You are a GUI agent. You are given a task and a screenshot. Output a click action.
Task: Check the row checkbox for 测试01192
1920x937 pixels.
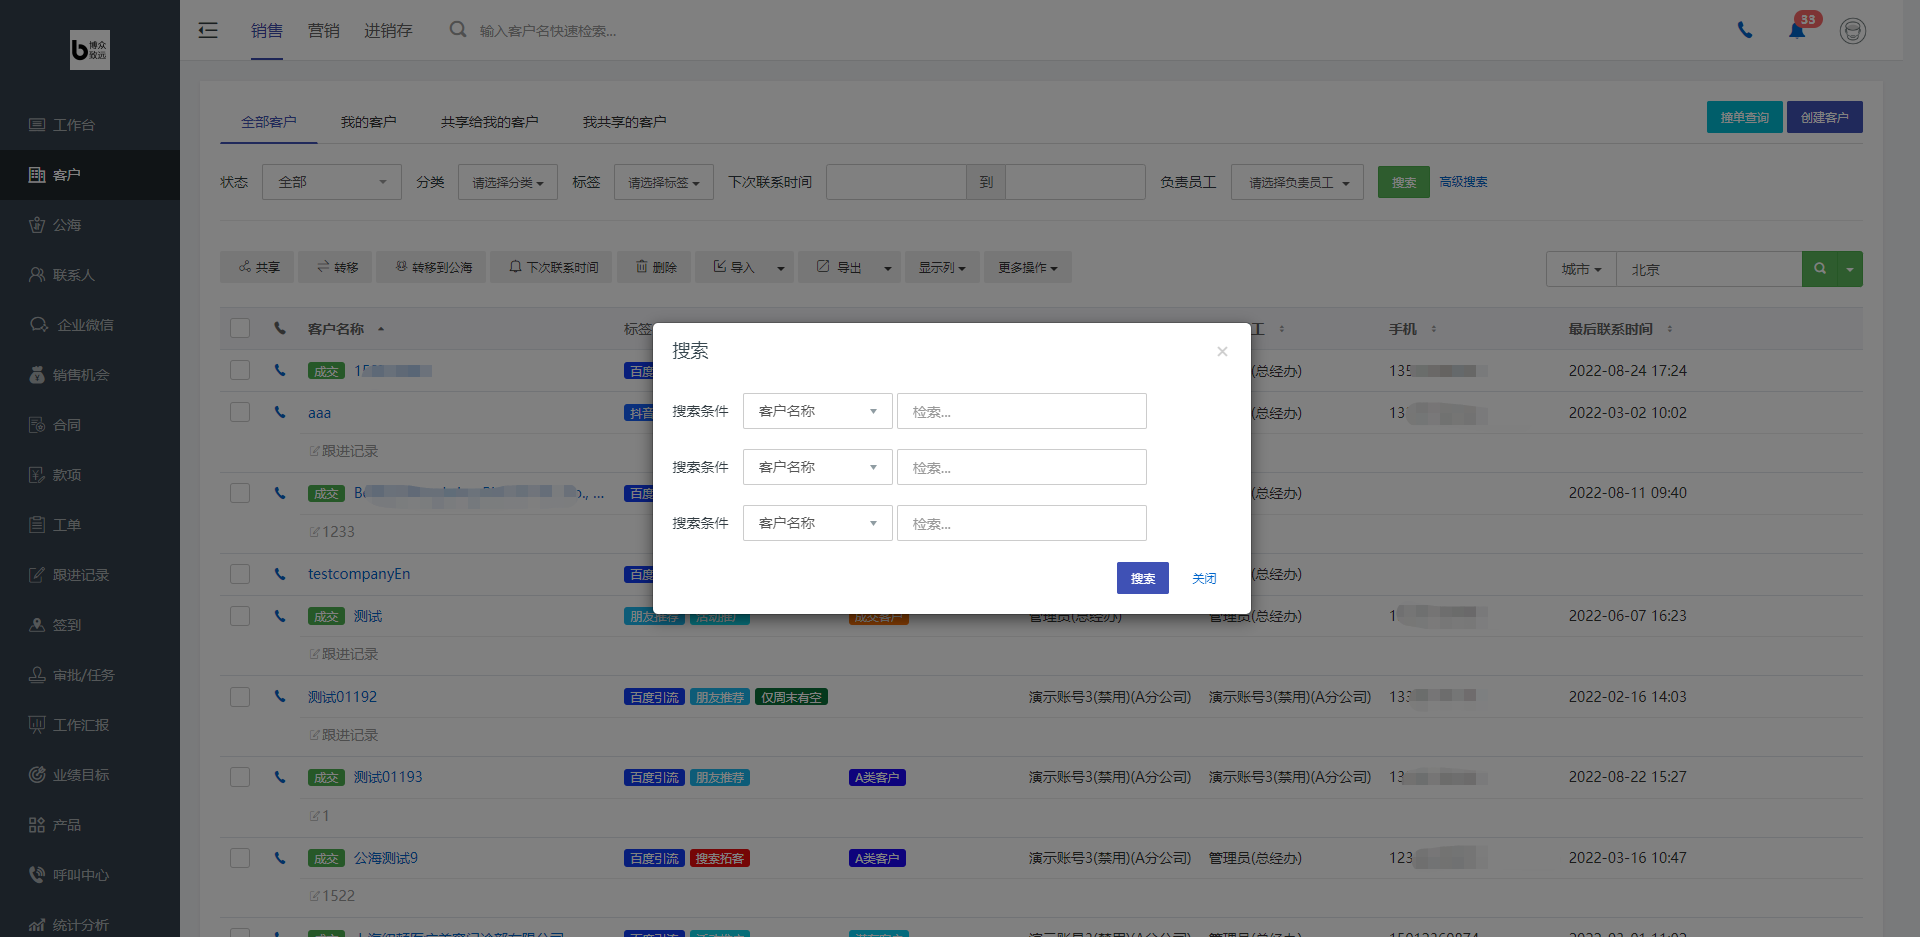tap(240, 697)
